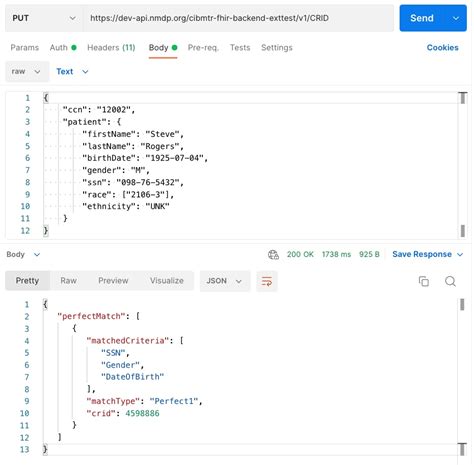Open the Headers (11) tab
The width and height of the screenshot is (474, 465).
[x=111, y=48]
